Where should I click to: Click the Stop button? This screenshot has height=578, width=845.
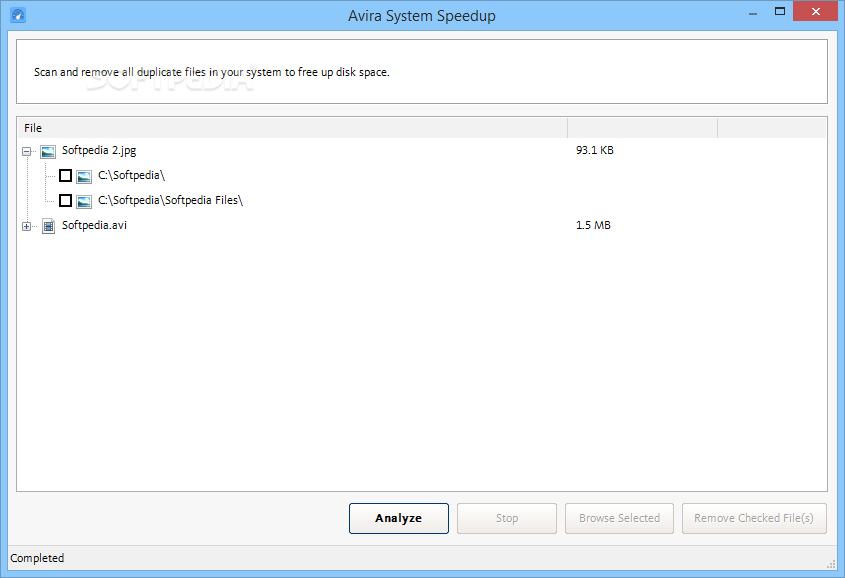(507, 518)
